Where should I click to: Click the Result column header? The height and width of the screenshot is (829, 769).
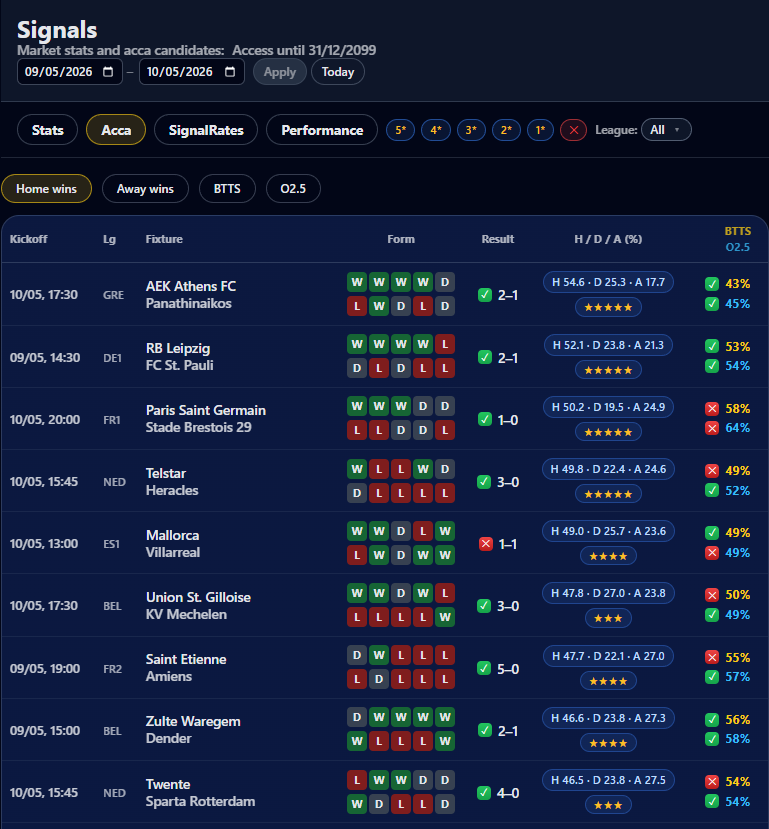(498, 239)
